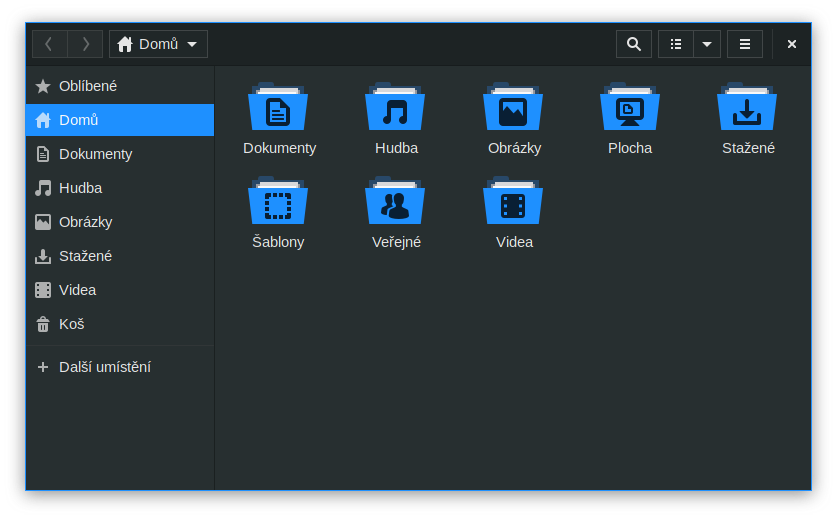Toggle the list view button
This screenshot has width=837, height=519.
pyautogui.click(x=676, y=44)
